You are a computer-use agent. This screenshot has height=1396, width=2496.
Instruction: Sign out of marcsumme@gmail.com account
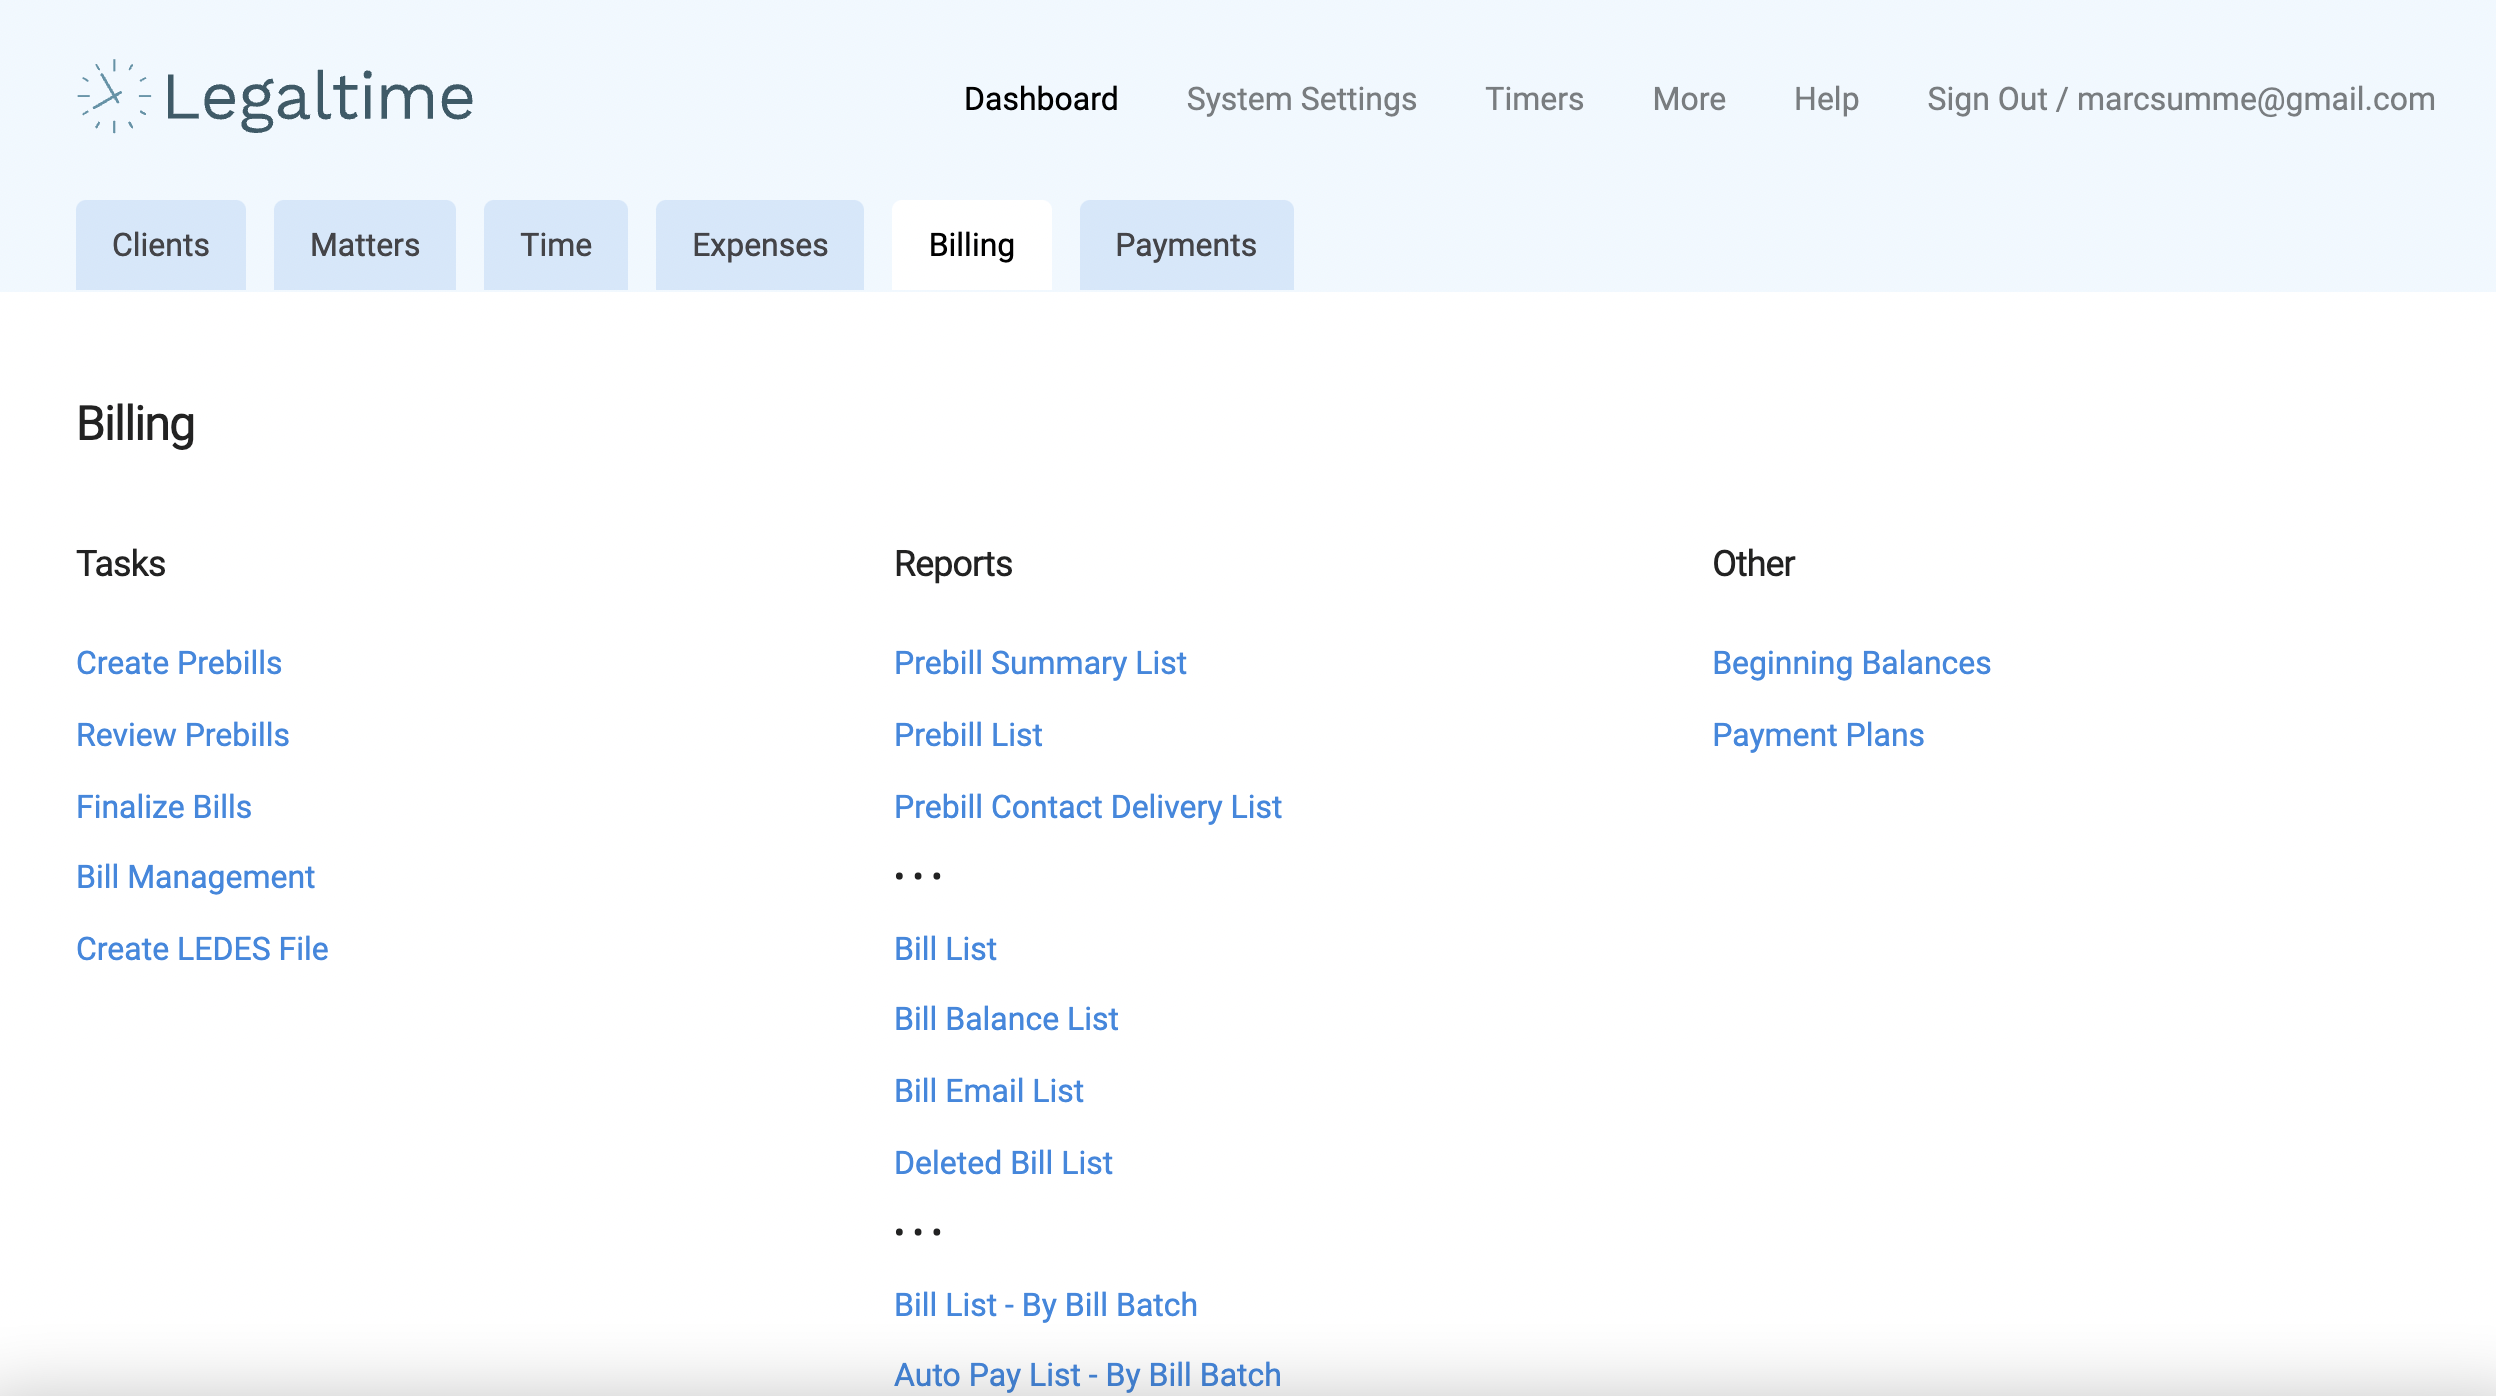click(x=2180, y=99)
